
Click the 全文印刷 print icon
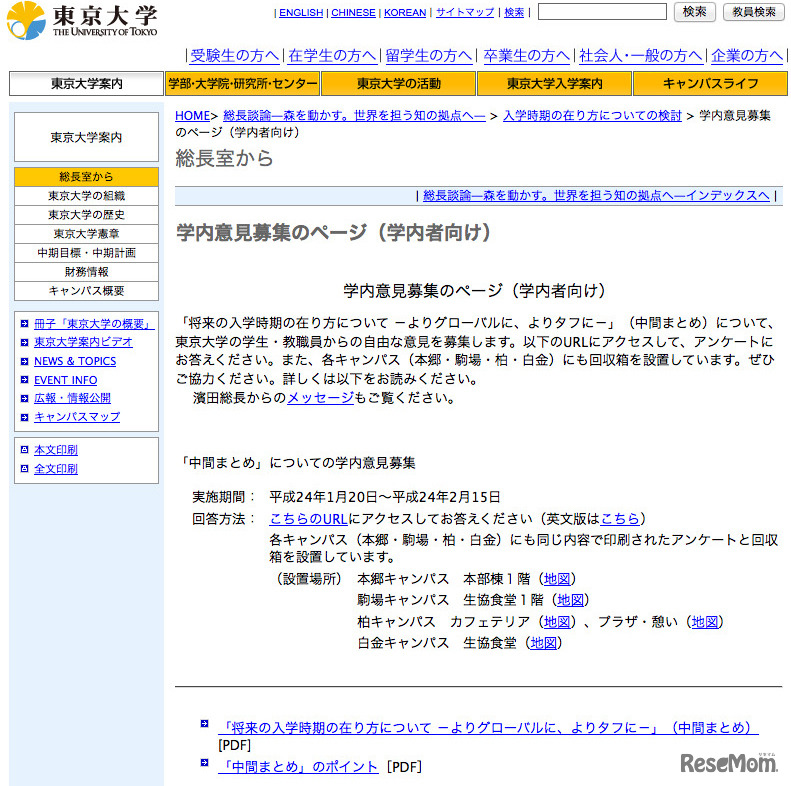pyautogui.click(x=25, y=469)
